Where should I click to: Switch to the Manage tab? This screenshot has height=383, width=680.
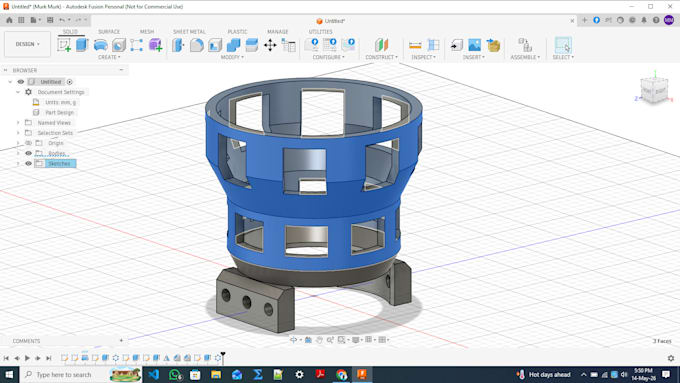tap(278, 32)
